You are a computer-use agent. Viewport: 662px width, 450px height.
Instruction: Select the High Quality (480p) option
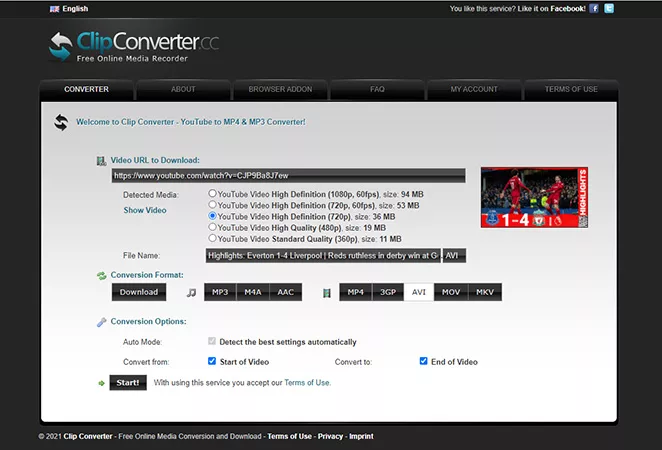click(212, 227)
